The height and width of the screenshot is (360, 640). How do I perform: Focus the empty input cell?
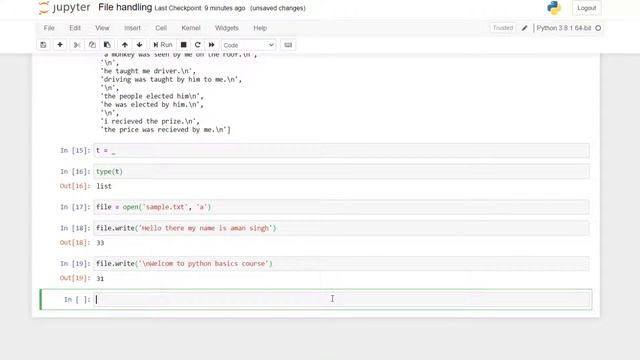click(x=342, y=299)
